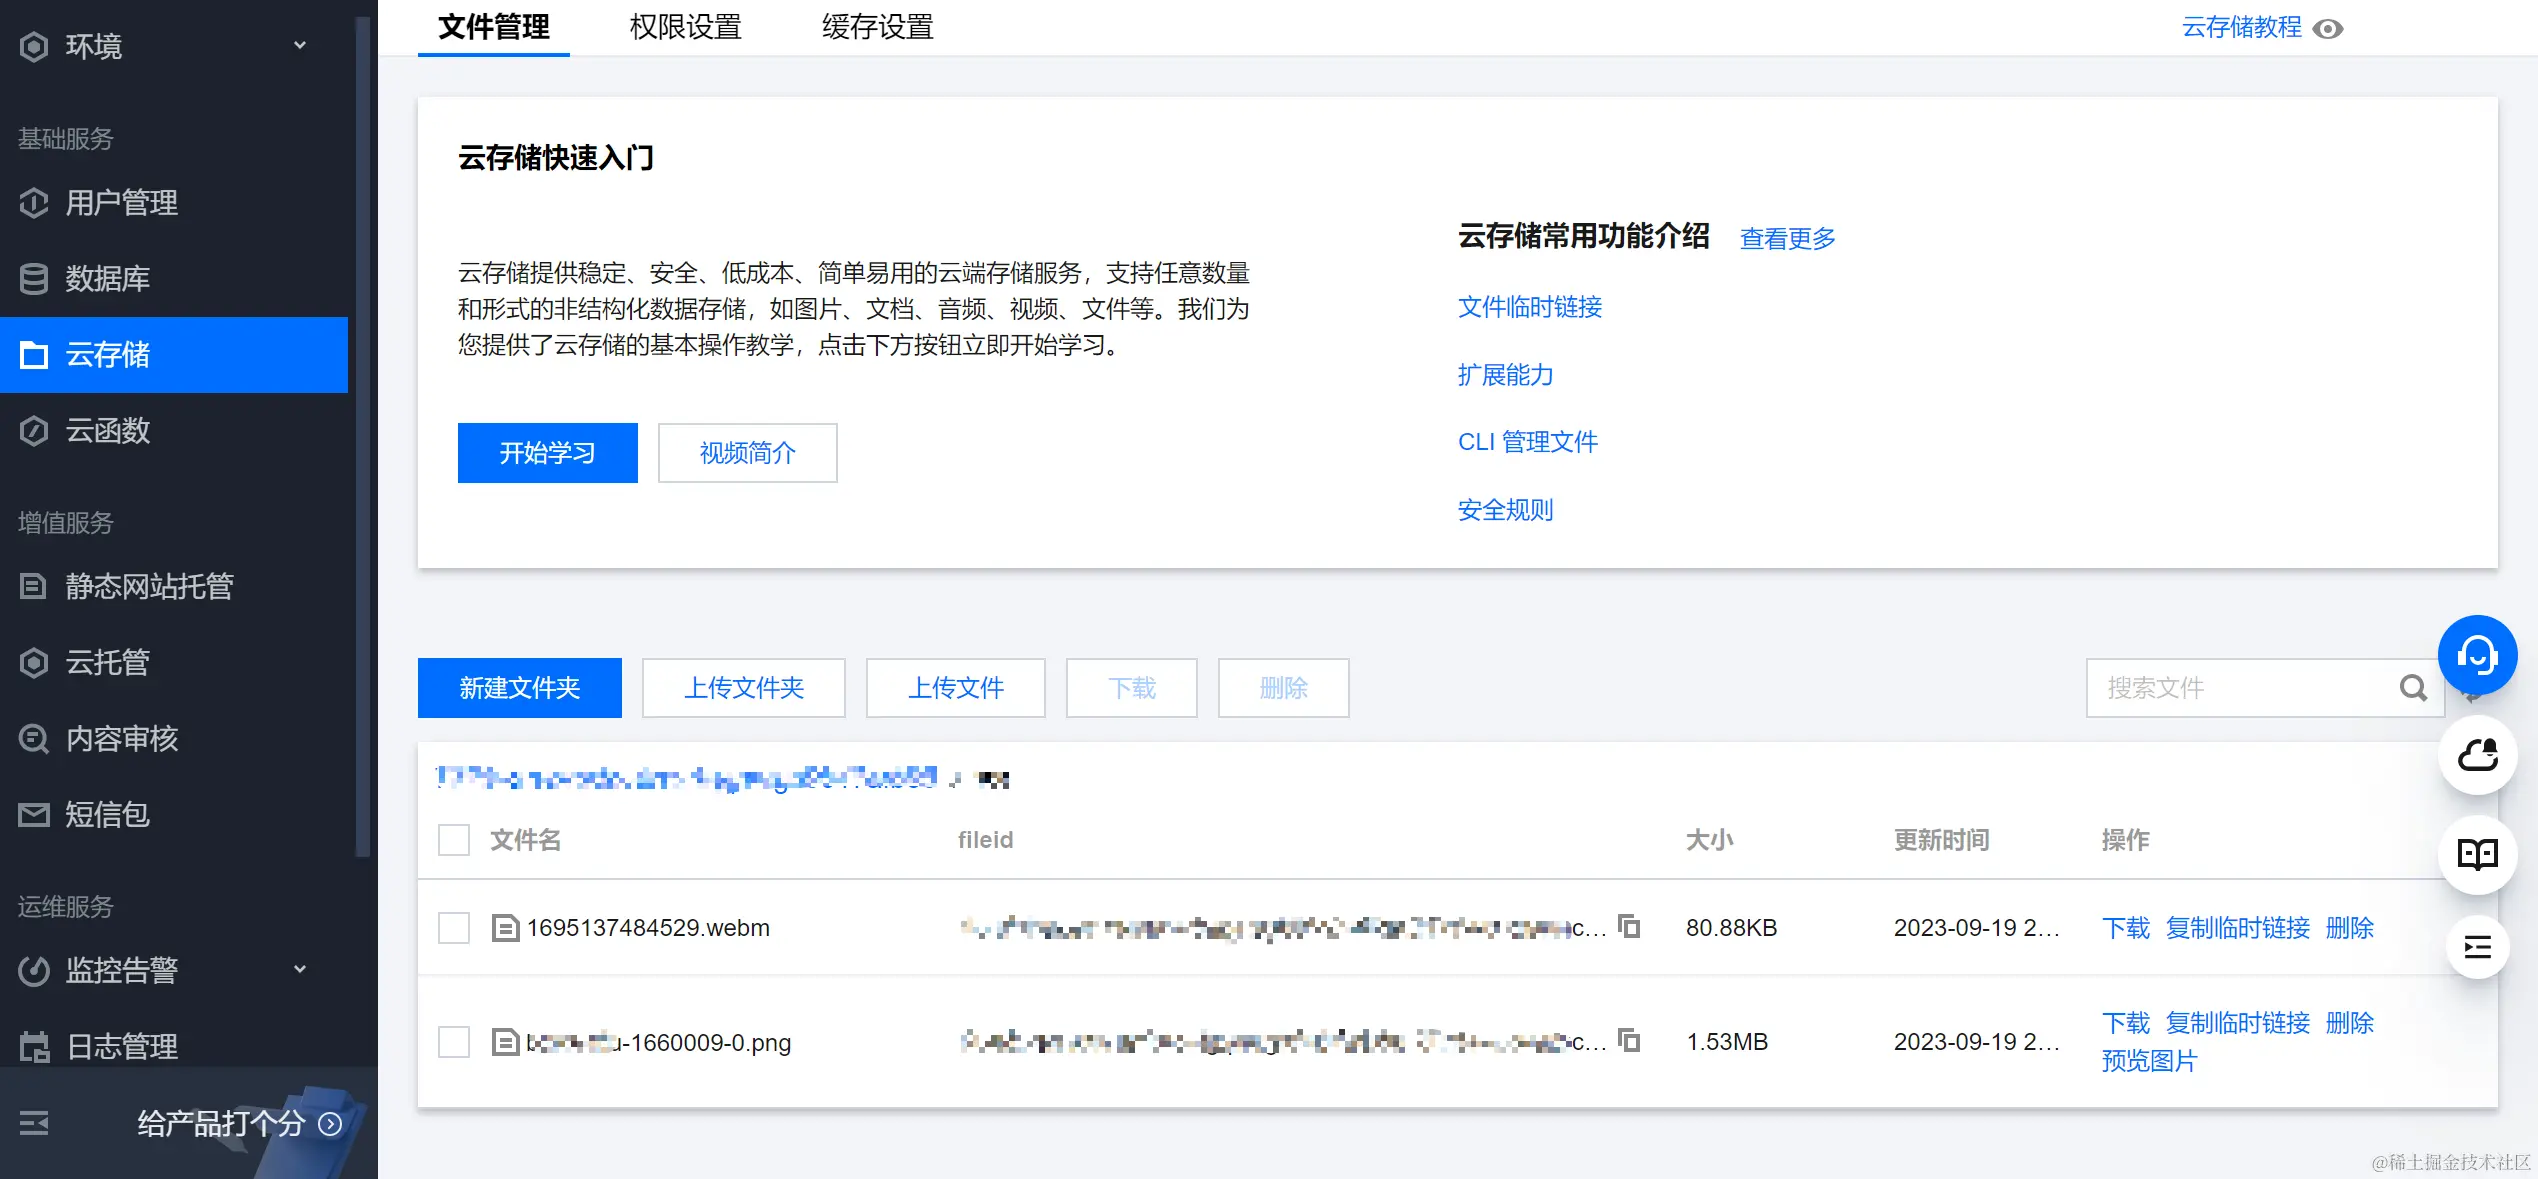Image resolution: width=2538 pixels, height=1179 pixels.
Task: Open the floating documentation book icon
Action: [2478, 855]
